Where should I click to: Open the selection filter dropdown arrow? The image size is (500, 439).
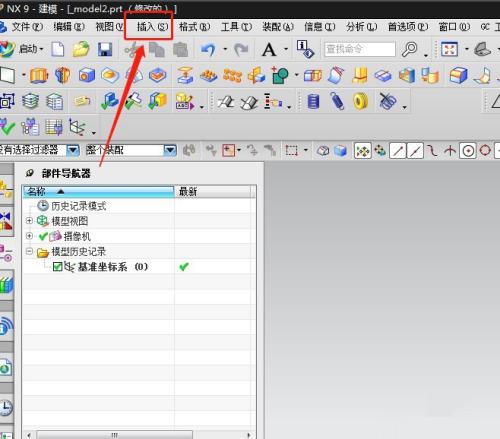[73, 150]
